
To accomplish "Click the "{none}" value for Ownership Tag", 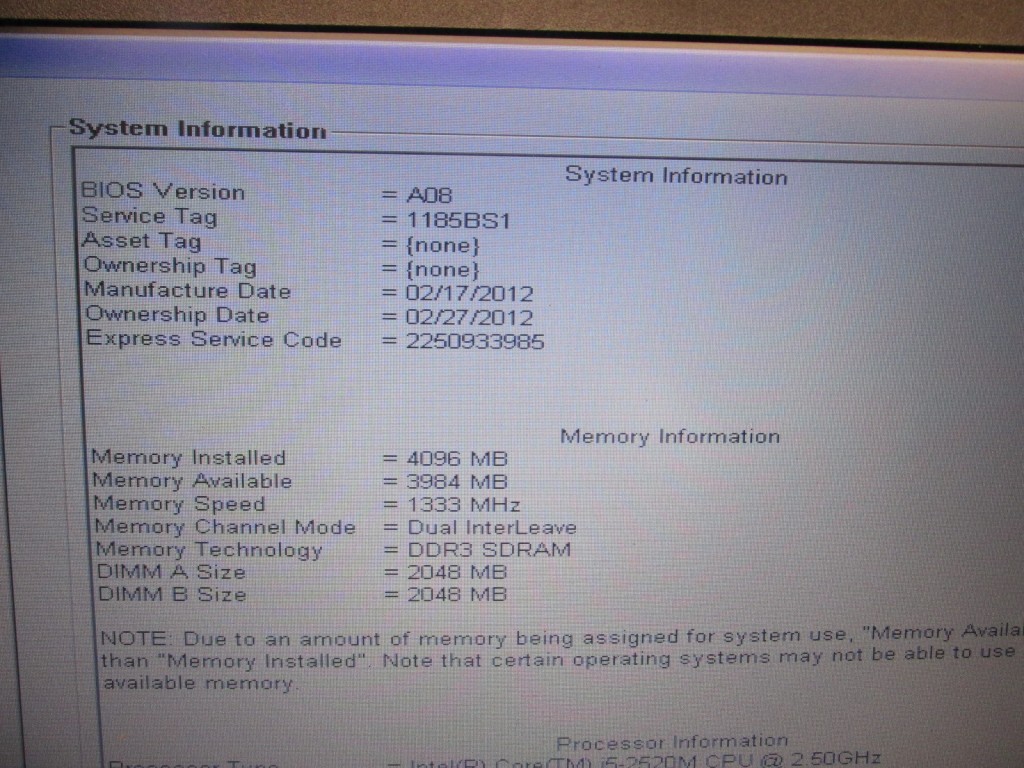I will coord(443,269).
